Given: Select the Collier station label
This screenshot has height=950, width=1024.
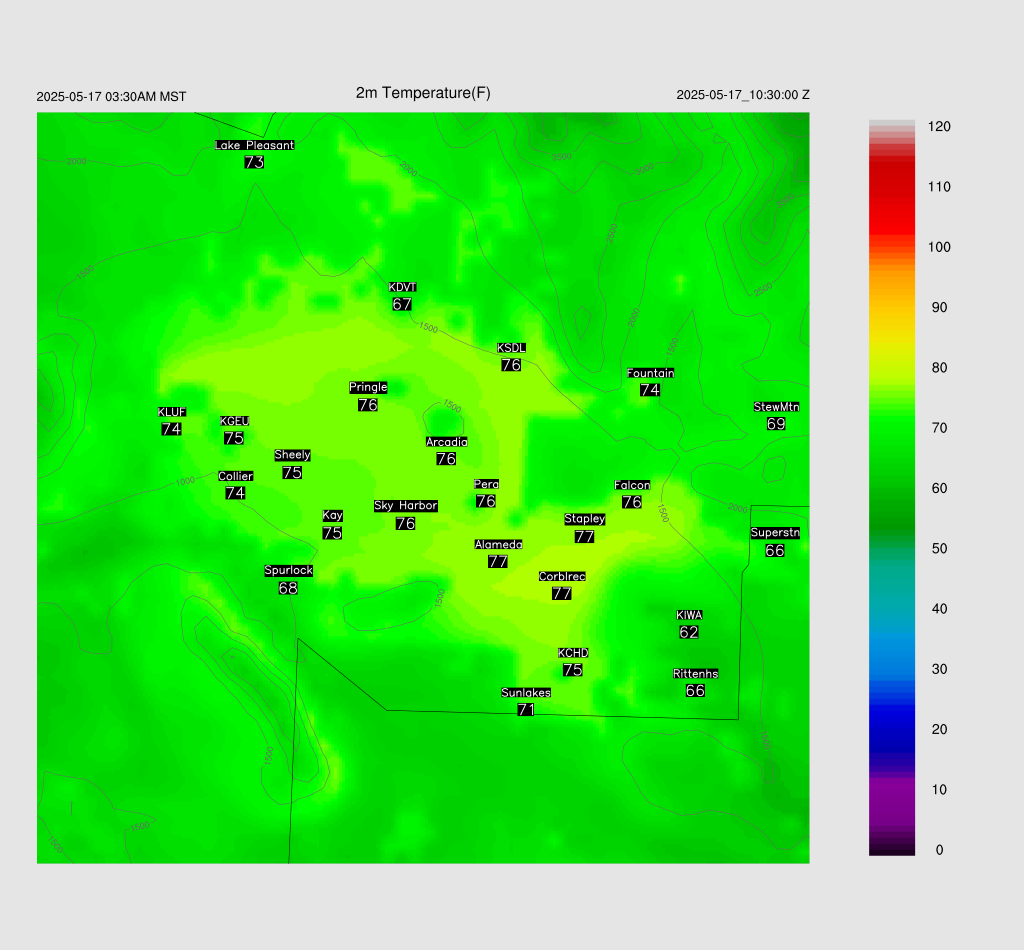Looking at the screenshot, I should coord(236,476).
